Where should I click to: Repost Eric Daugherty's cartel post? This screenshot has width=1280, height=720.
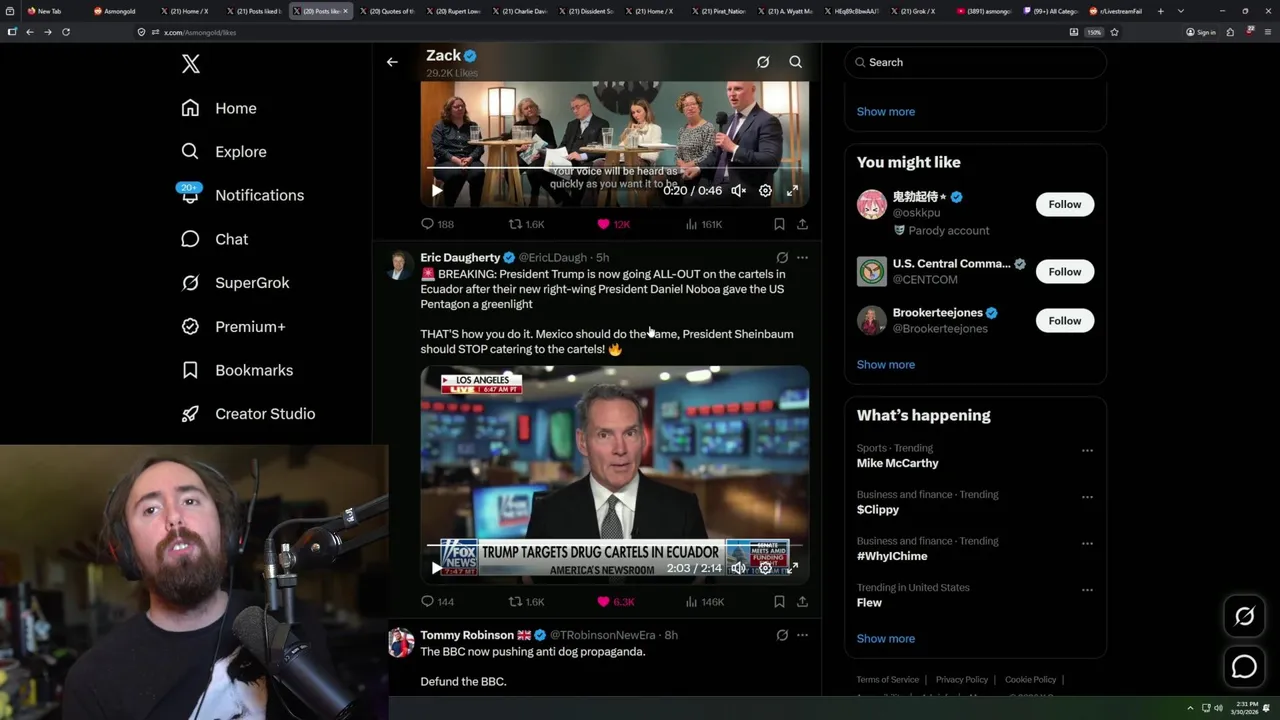[x=526, y=602]
